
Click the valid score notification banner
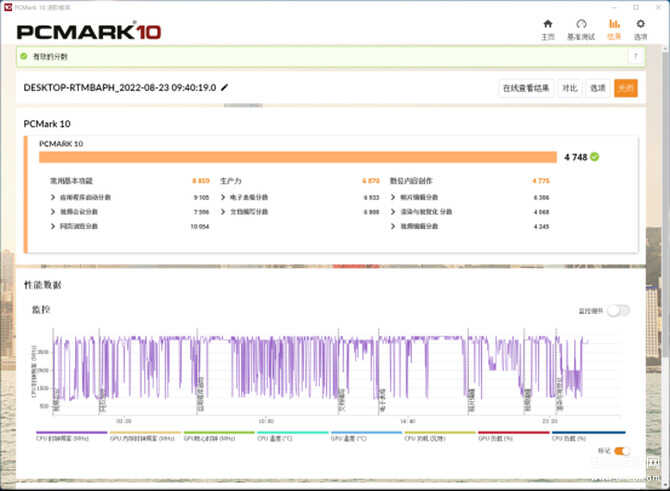(x=330, y=56)
